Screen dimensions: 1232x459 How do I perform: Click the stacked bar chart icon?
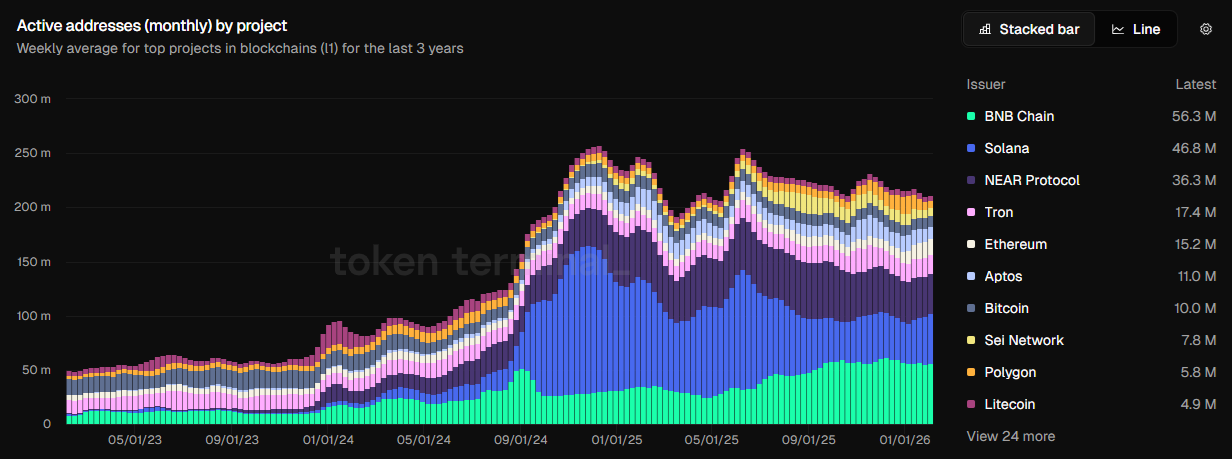coord(985,29)
